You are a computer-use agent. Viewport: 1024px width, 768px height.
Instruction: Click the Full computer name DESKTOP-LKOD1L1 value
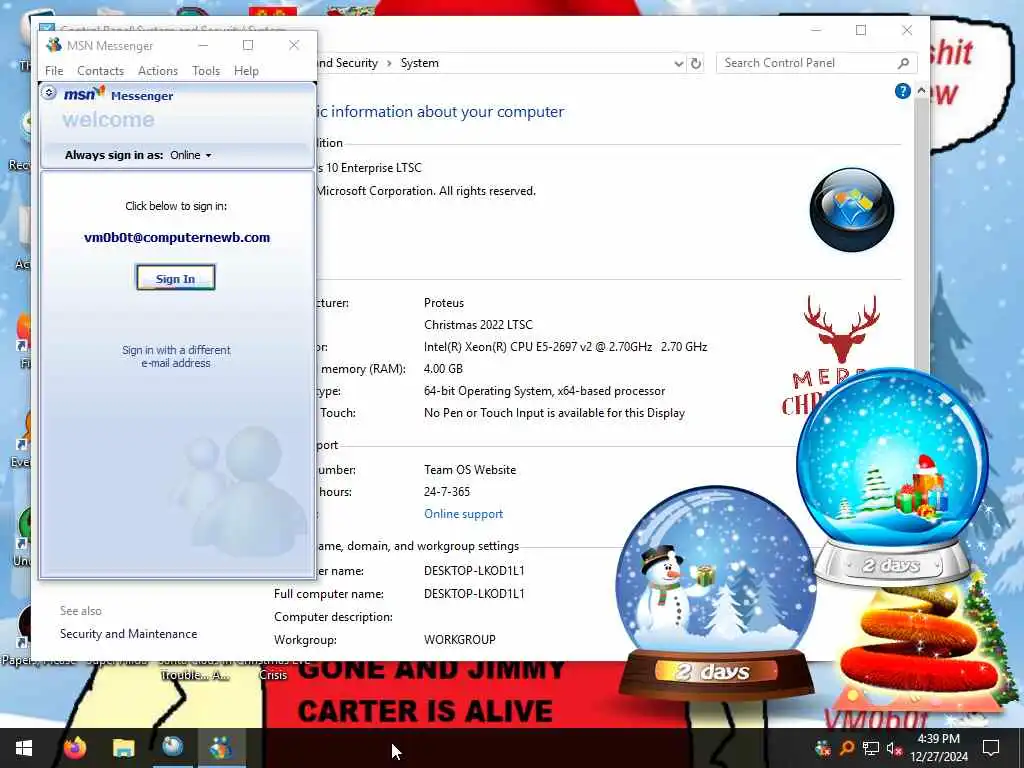(474, 594)
